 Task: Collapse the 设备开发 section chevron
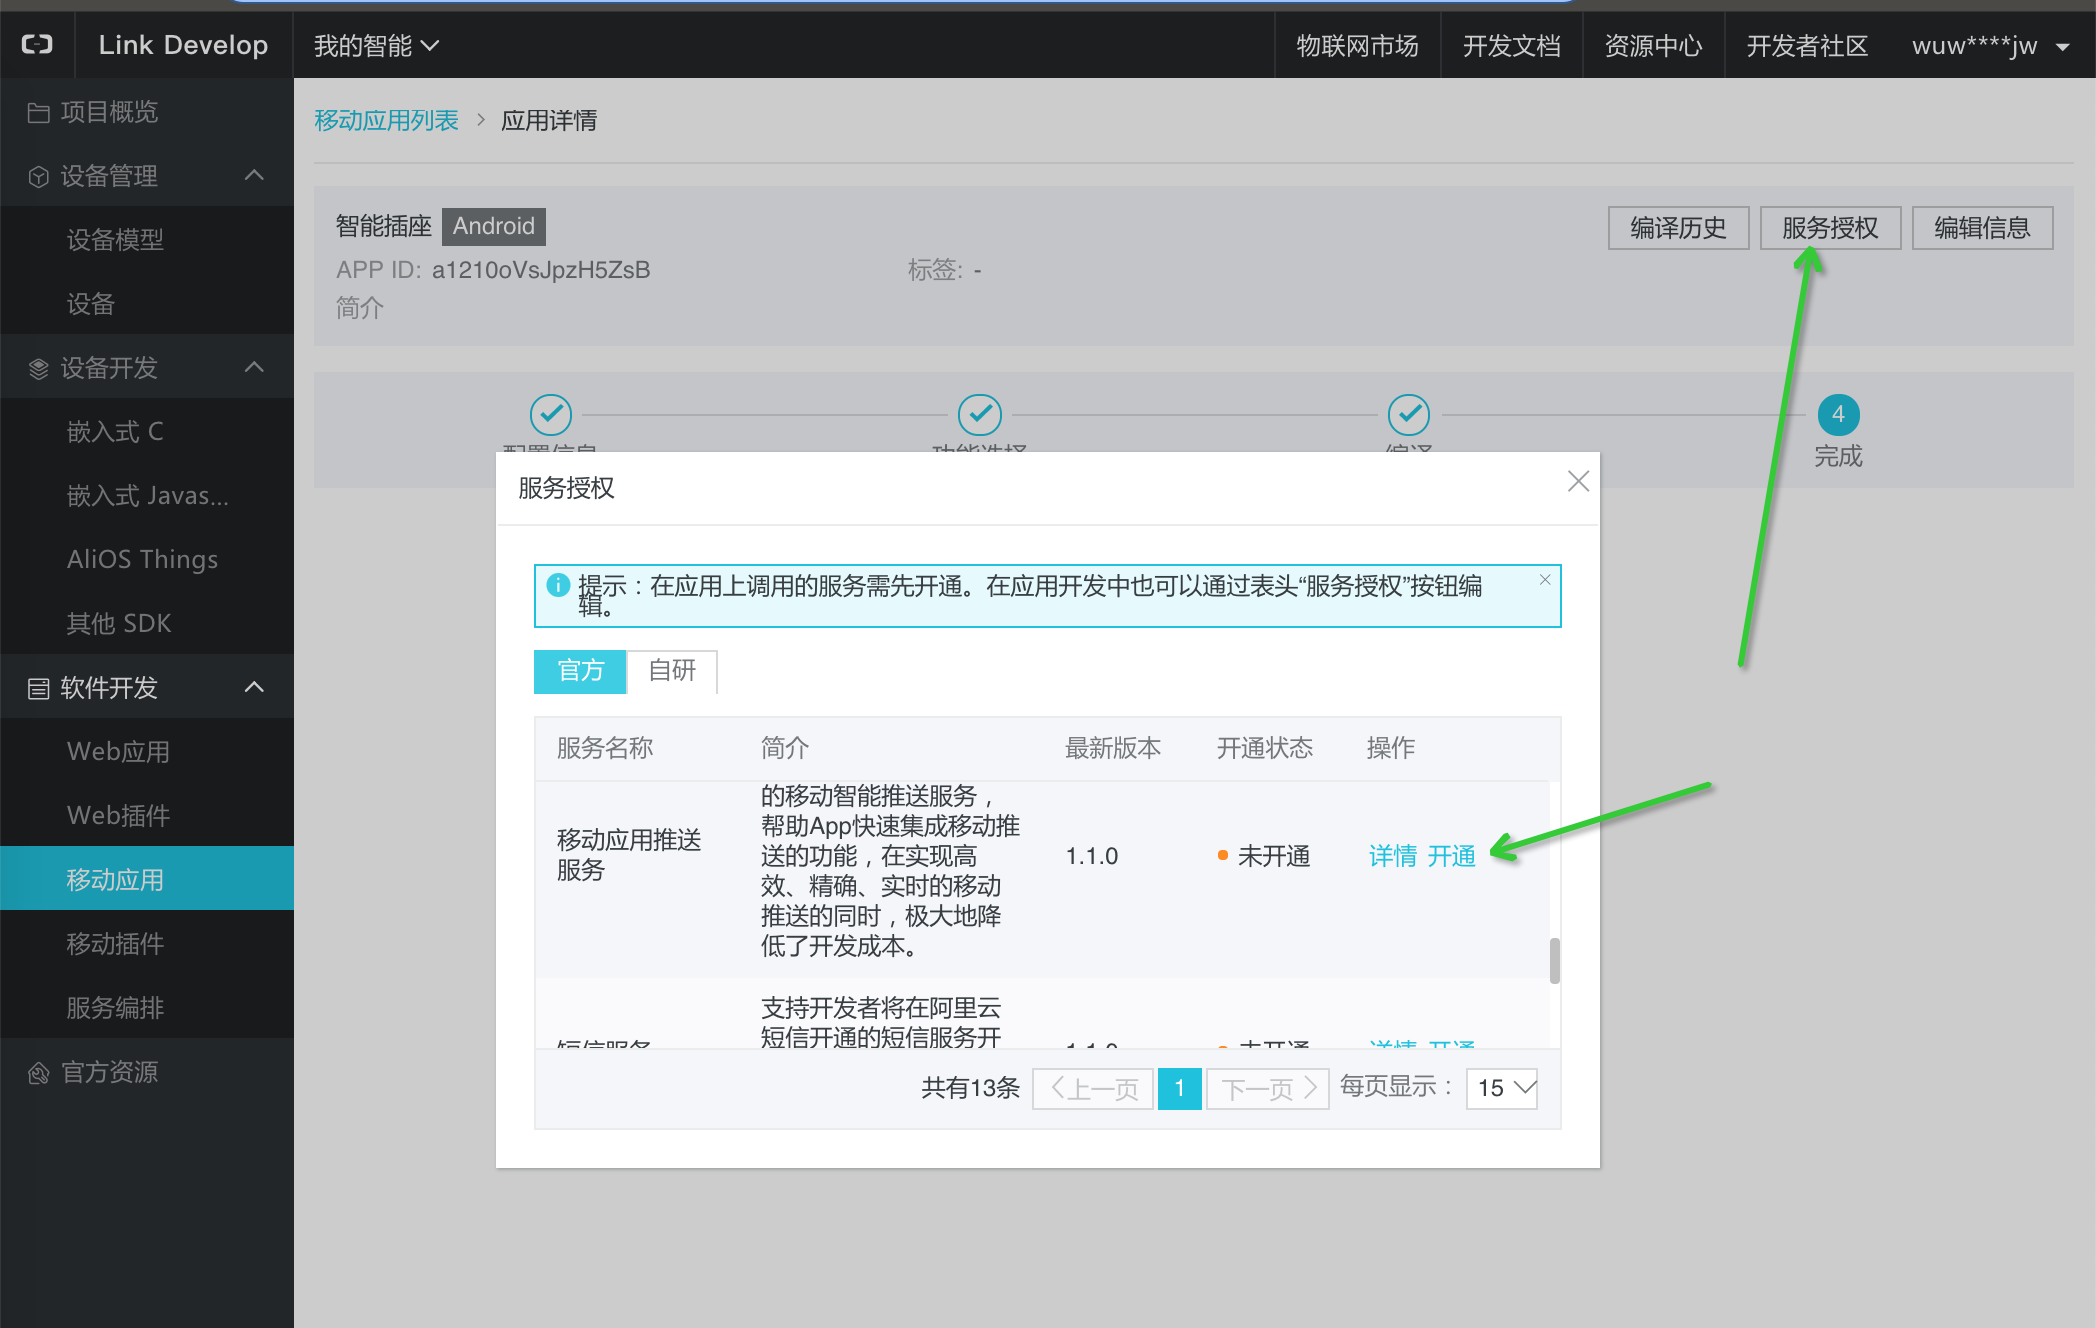coord(255,367)
